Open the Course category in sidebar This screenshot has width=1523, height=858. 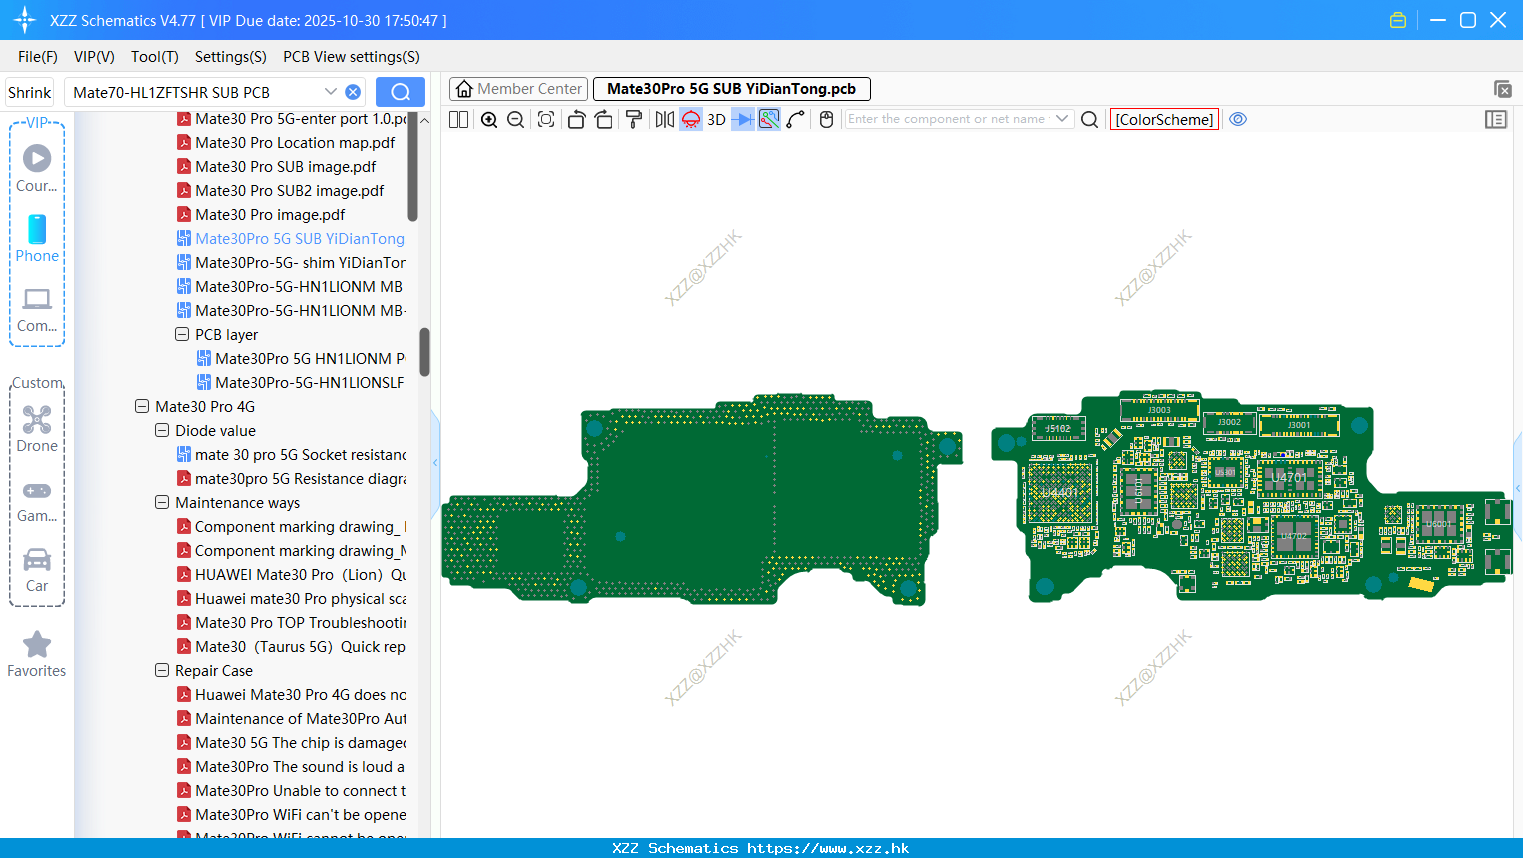pos(37,168)
